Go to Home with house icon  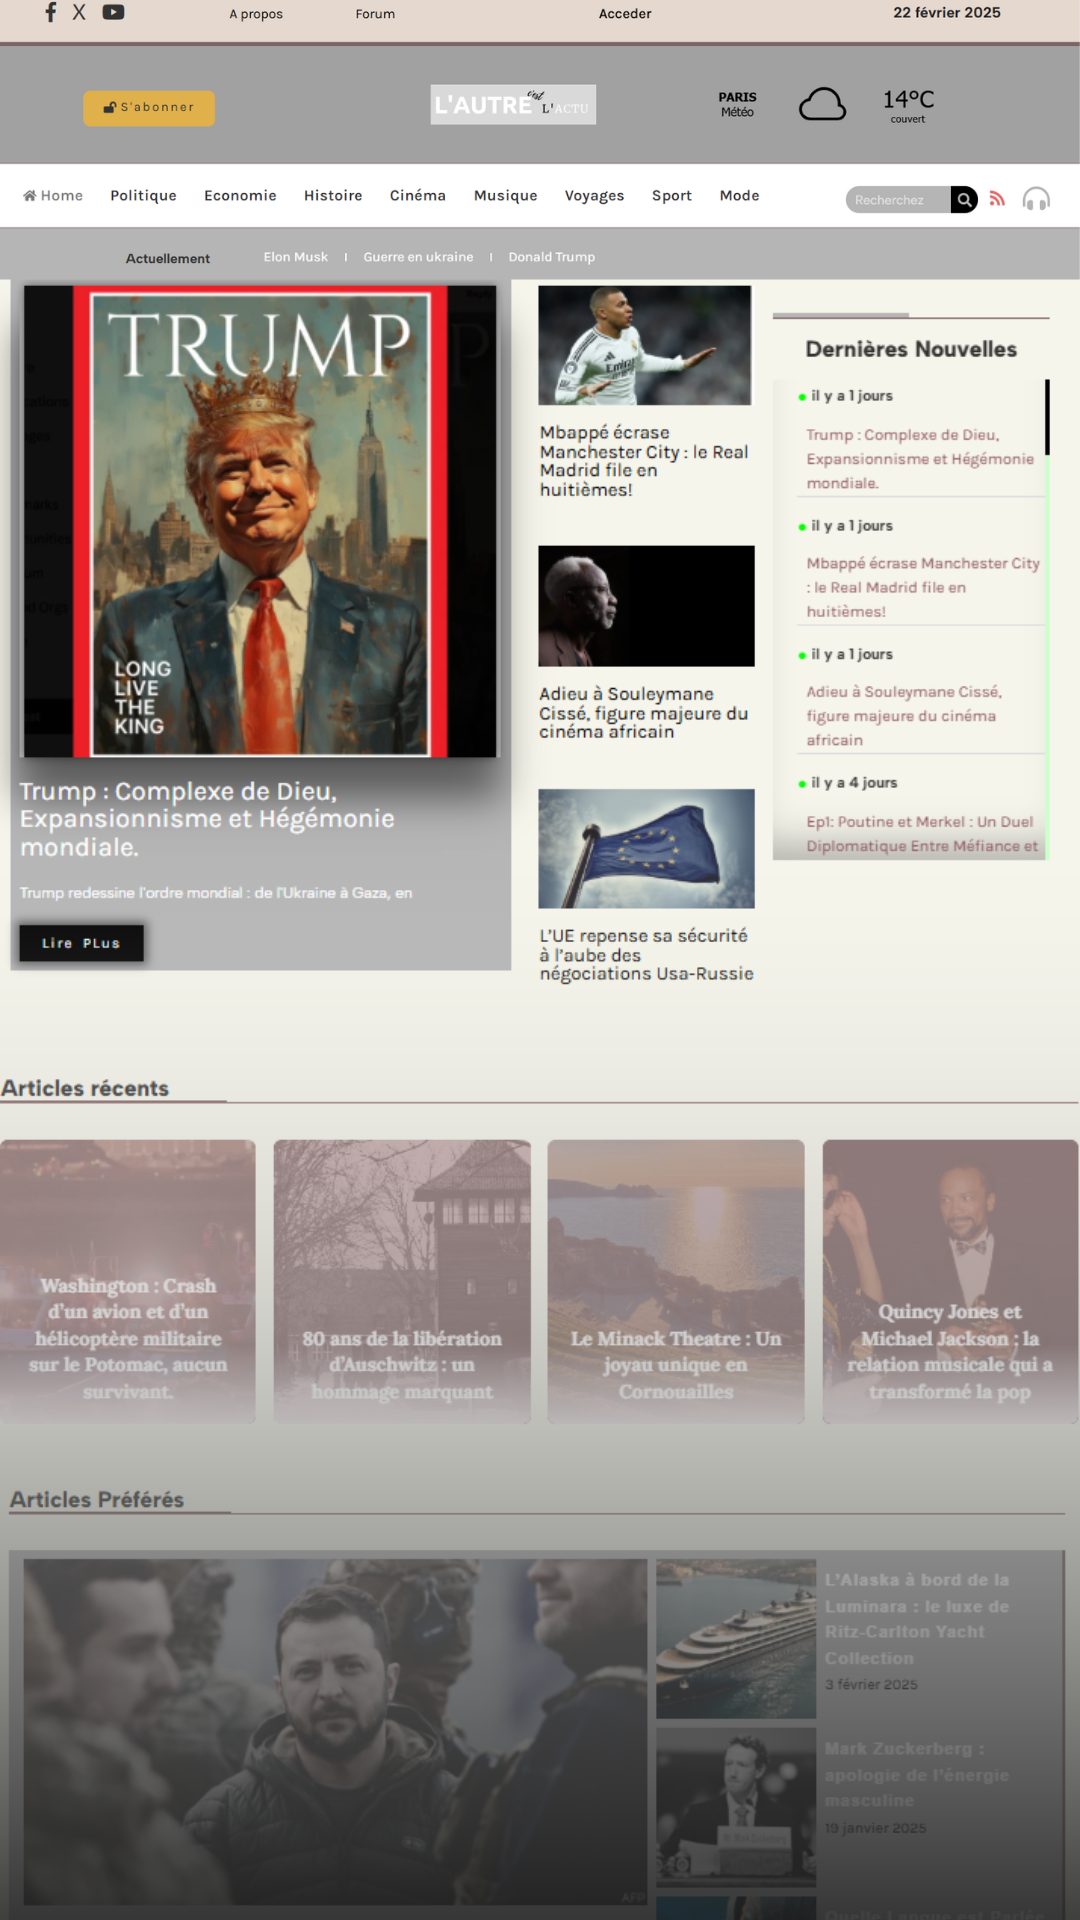[x=53, y=196]
